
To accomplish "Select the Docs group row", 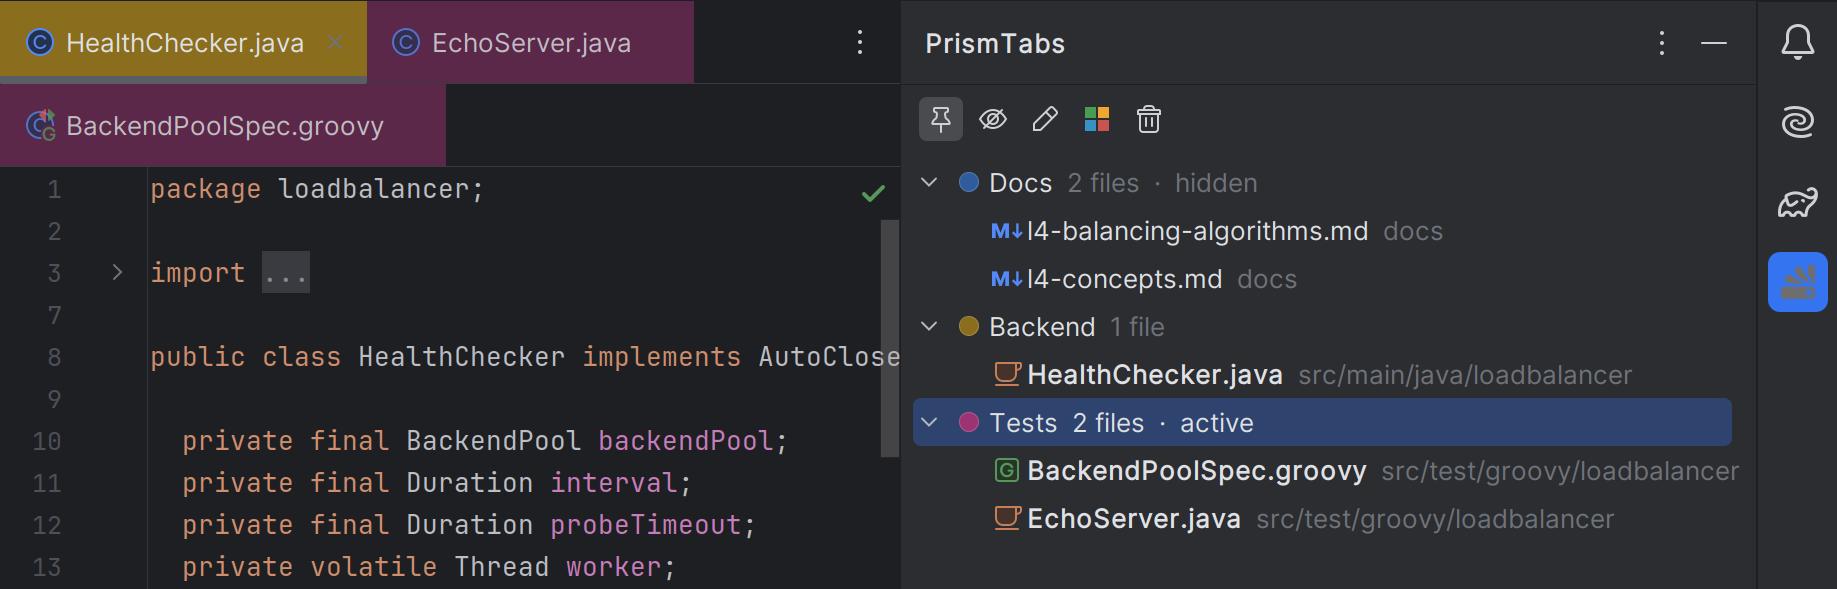I will (x=1322, y=183).
